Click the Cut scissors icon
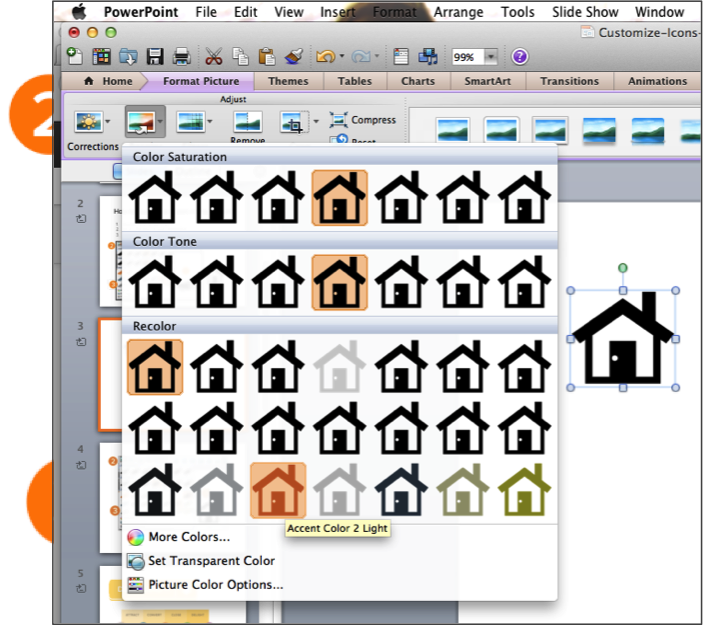The image size is (703, 626). click(x=214, y=57)
